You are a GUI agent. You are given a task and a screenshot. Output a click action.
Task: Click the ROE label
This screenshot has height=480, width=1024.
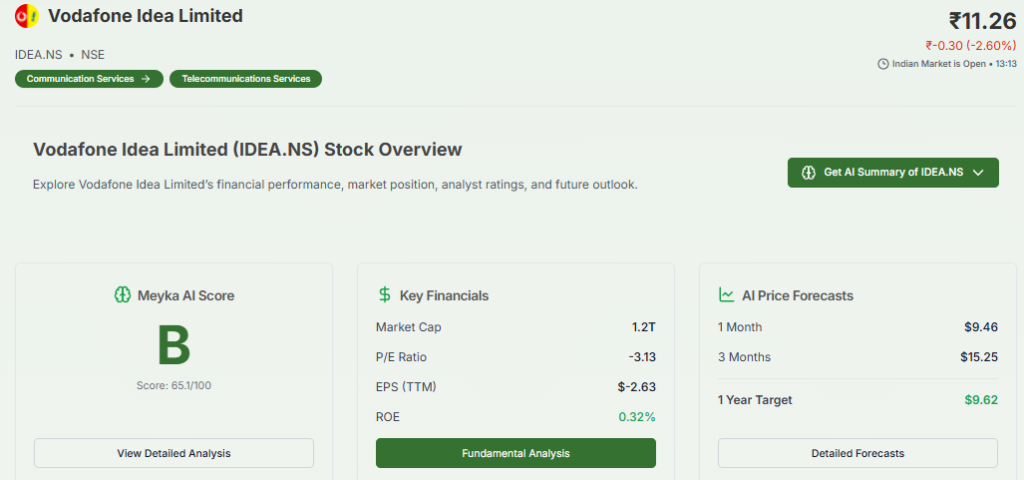point(387,417)
